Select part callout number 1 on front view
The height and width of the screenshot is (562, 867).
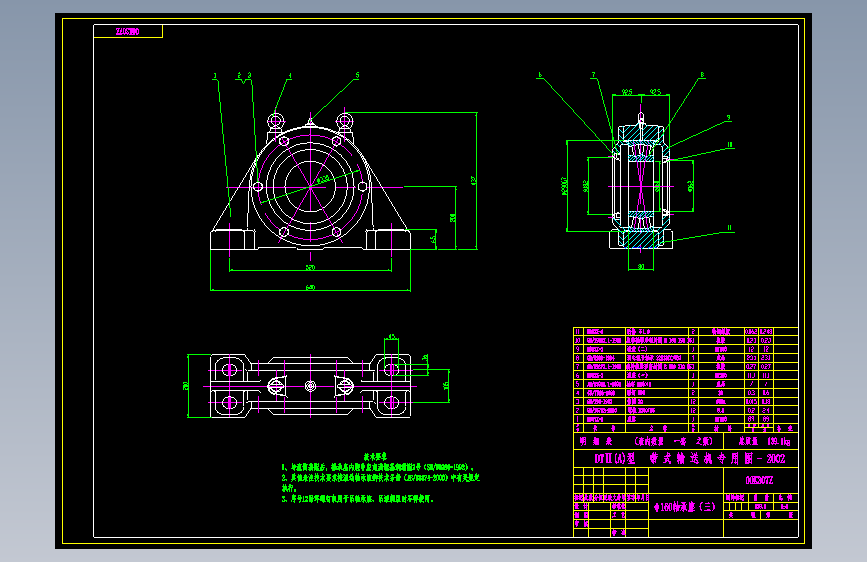coord(215,76)
